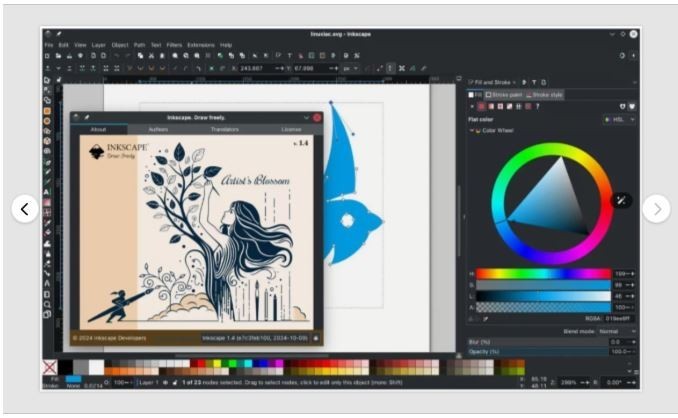678x418 pixels.
Task: Select the Zoom magnifier tool in toolbox
Action: pyautogui.click(x=47, y=304)
